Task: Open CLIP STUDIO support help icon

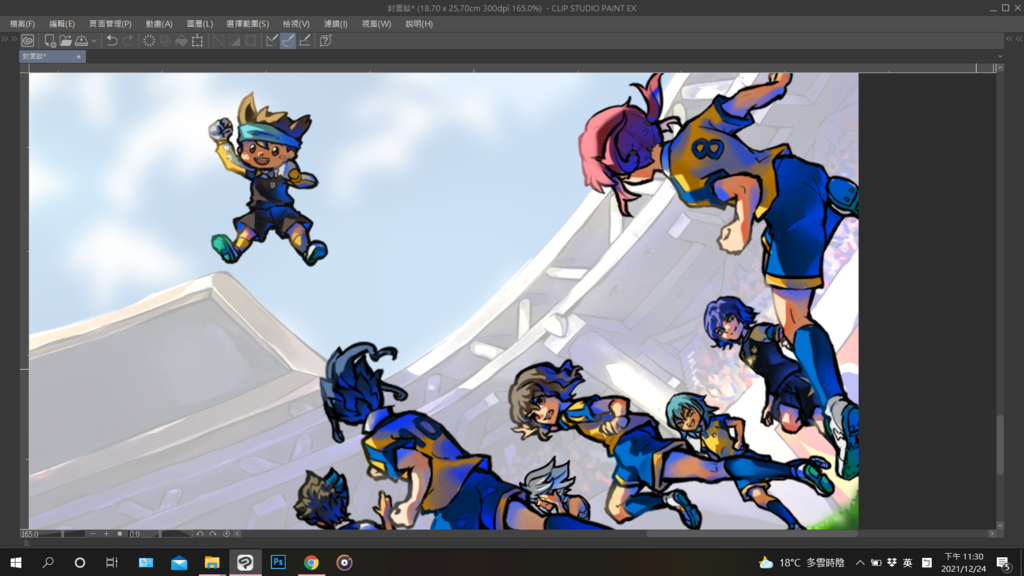Action: [325, 40]
